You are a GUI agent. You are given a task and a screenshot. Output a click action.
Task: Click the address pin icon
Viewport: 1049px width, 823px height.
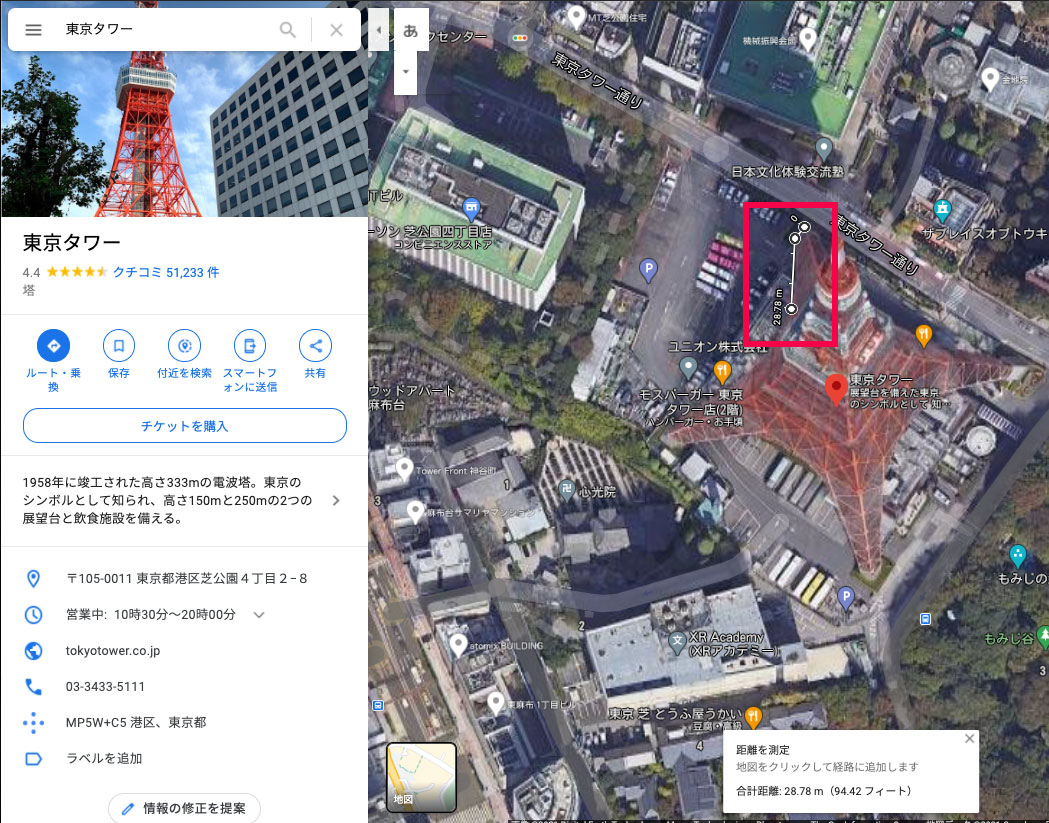click(x=33, y=579)
